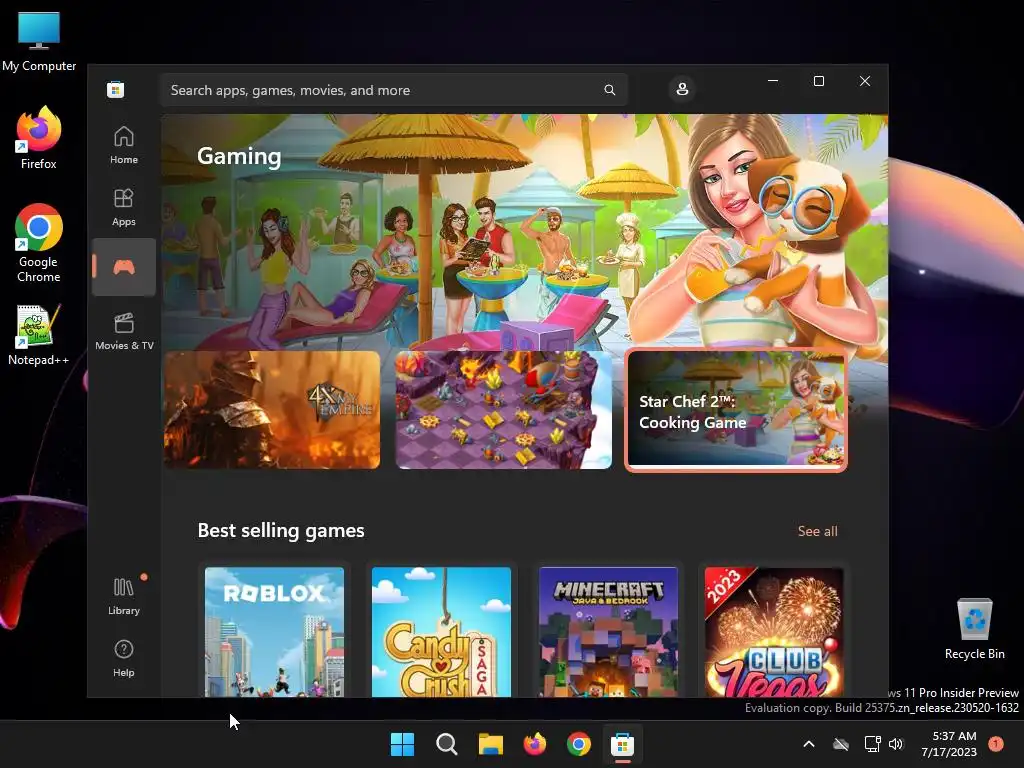
Task: Open Help in the Store sidebar
Action: [x=123, y=658]
